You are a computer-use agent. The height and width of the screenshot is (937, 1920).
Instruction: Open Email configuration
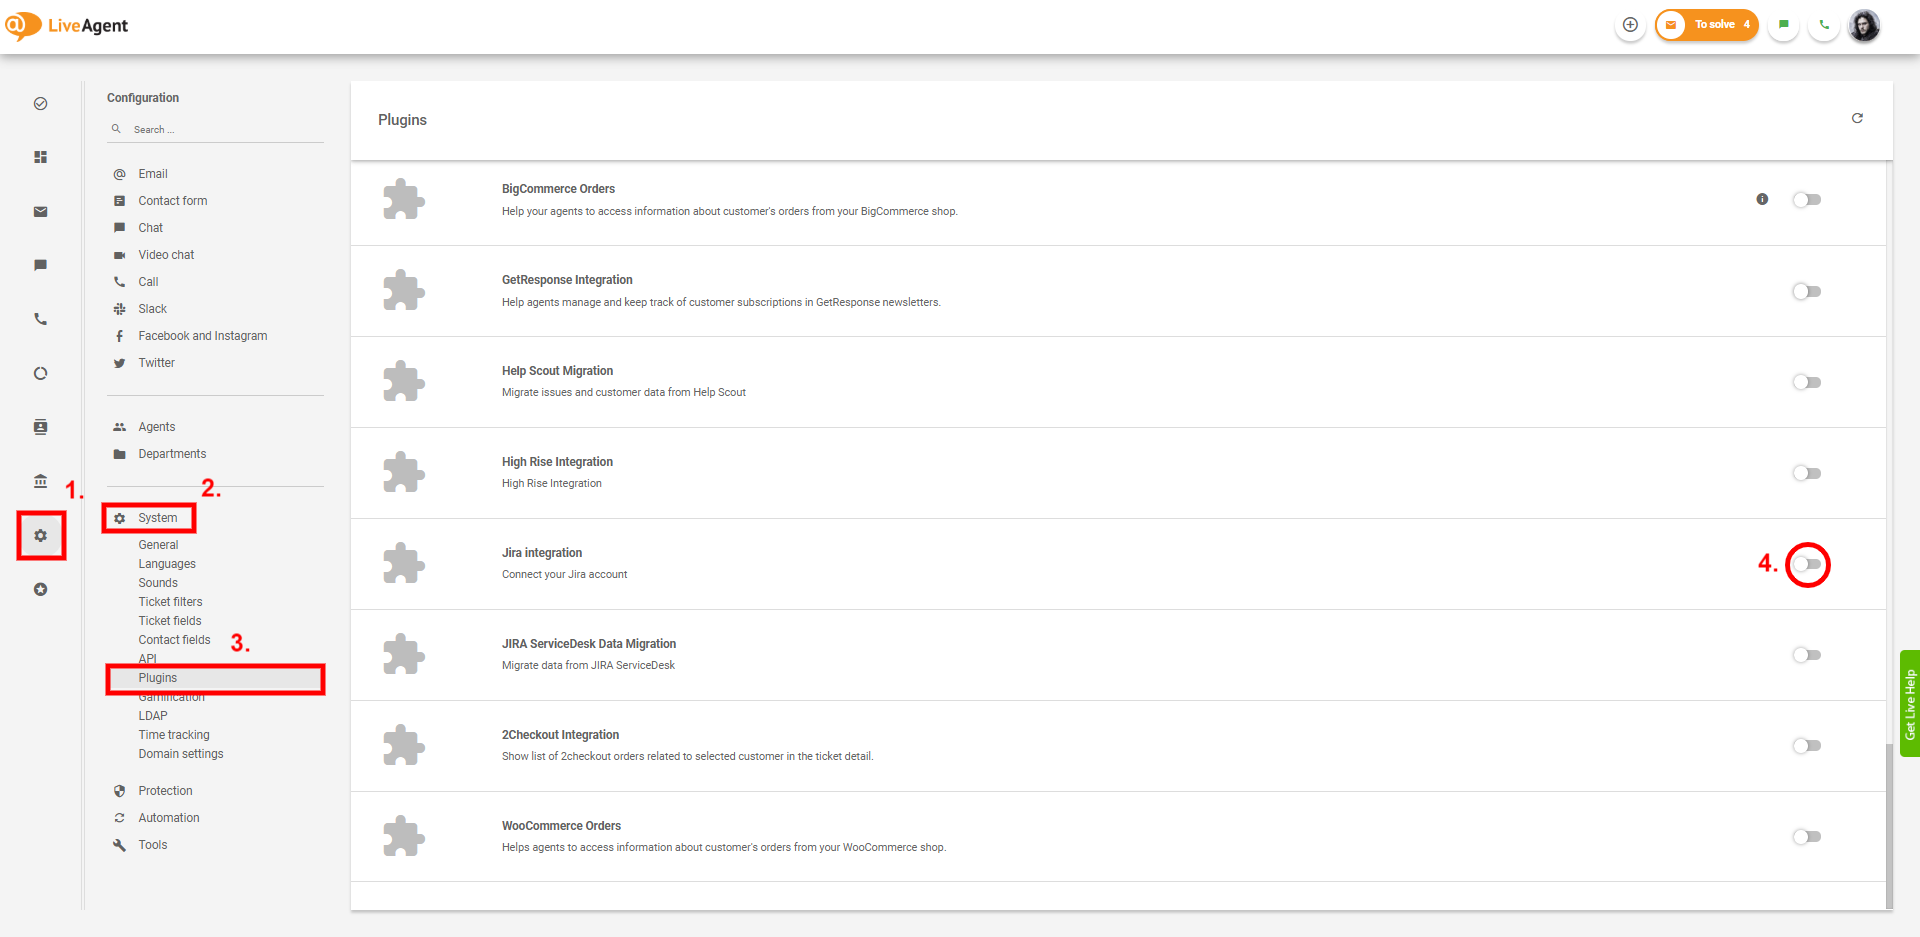pos(152,174)
